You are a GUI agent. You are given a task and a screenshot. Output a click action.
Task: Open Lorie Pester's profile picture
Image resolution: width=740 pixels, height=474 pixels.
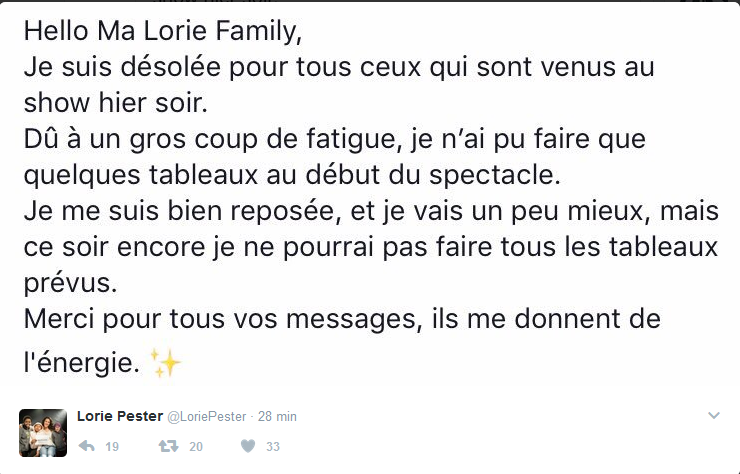click(43, 432)
